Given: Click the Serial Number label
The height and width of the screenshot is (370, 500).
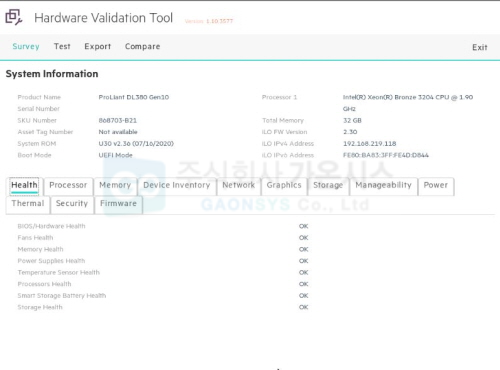Looking at the screenshot, I should 39,109.
